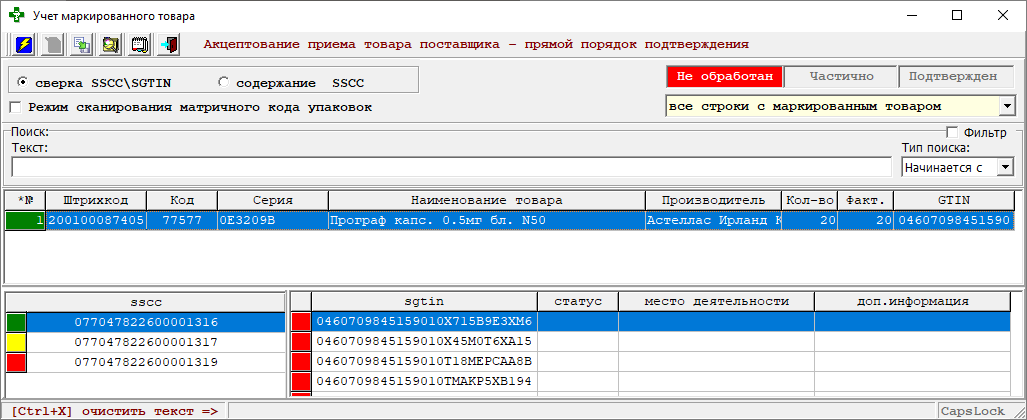Viewport: 1027px width, 420px height.
Task: Select the 'содержание SSCC' radio button
Action: 223,81
